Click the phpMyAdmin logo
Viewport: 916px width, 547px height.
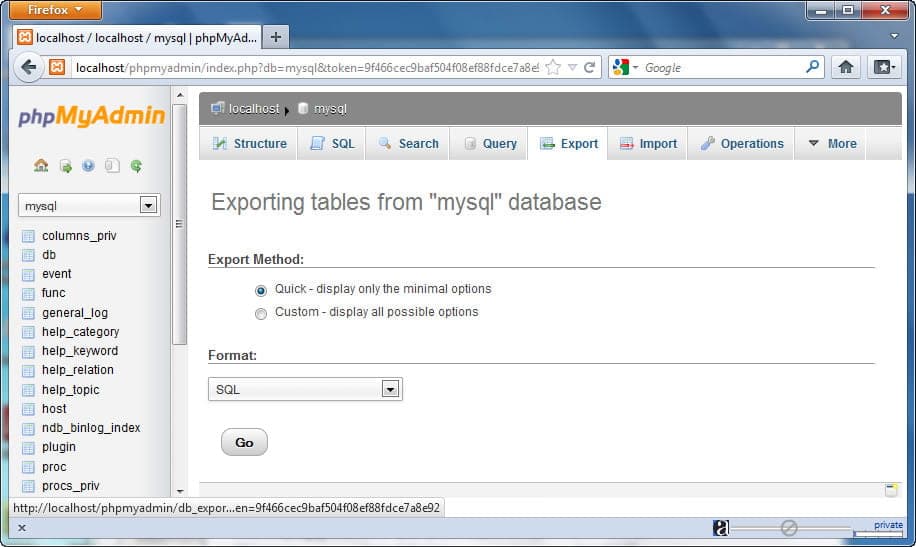91,116
